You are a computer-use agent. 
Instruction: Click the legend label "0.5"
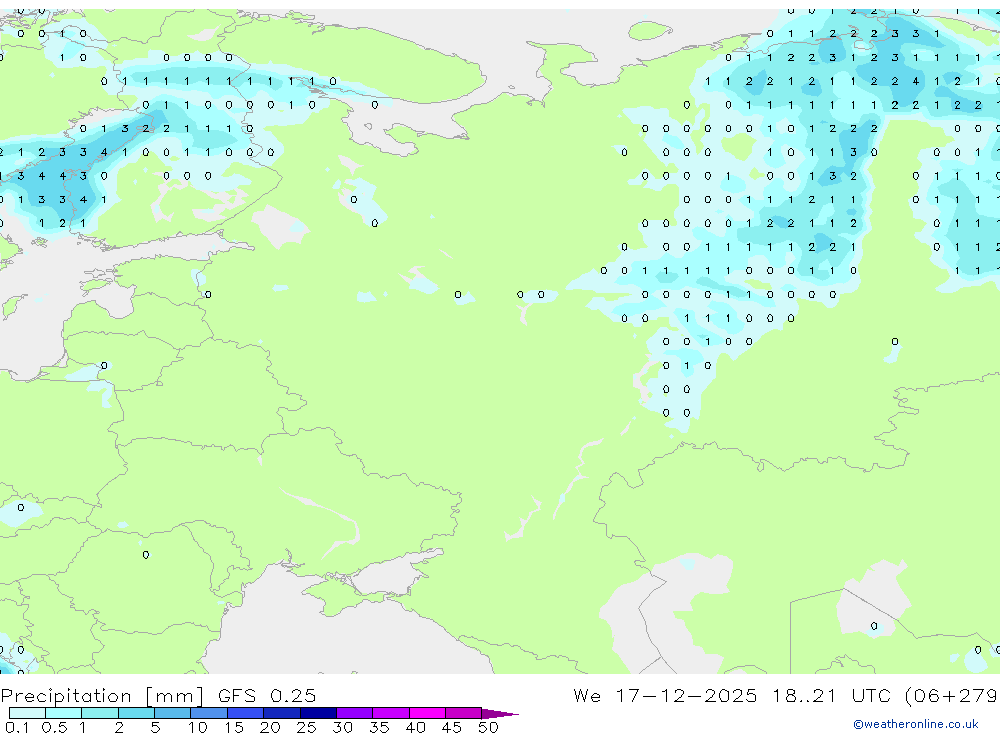(54, 727)
